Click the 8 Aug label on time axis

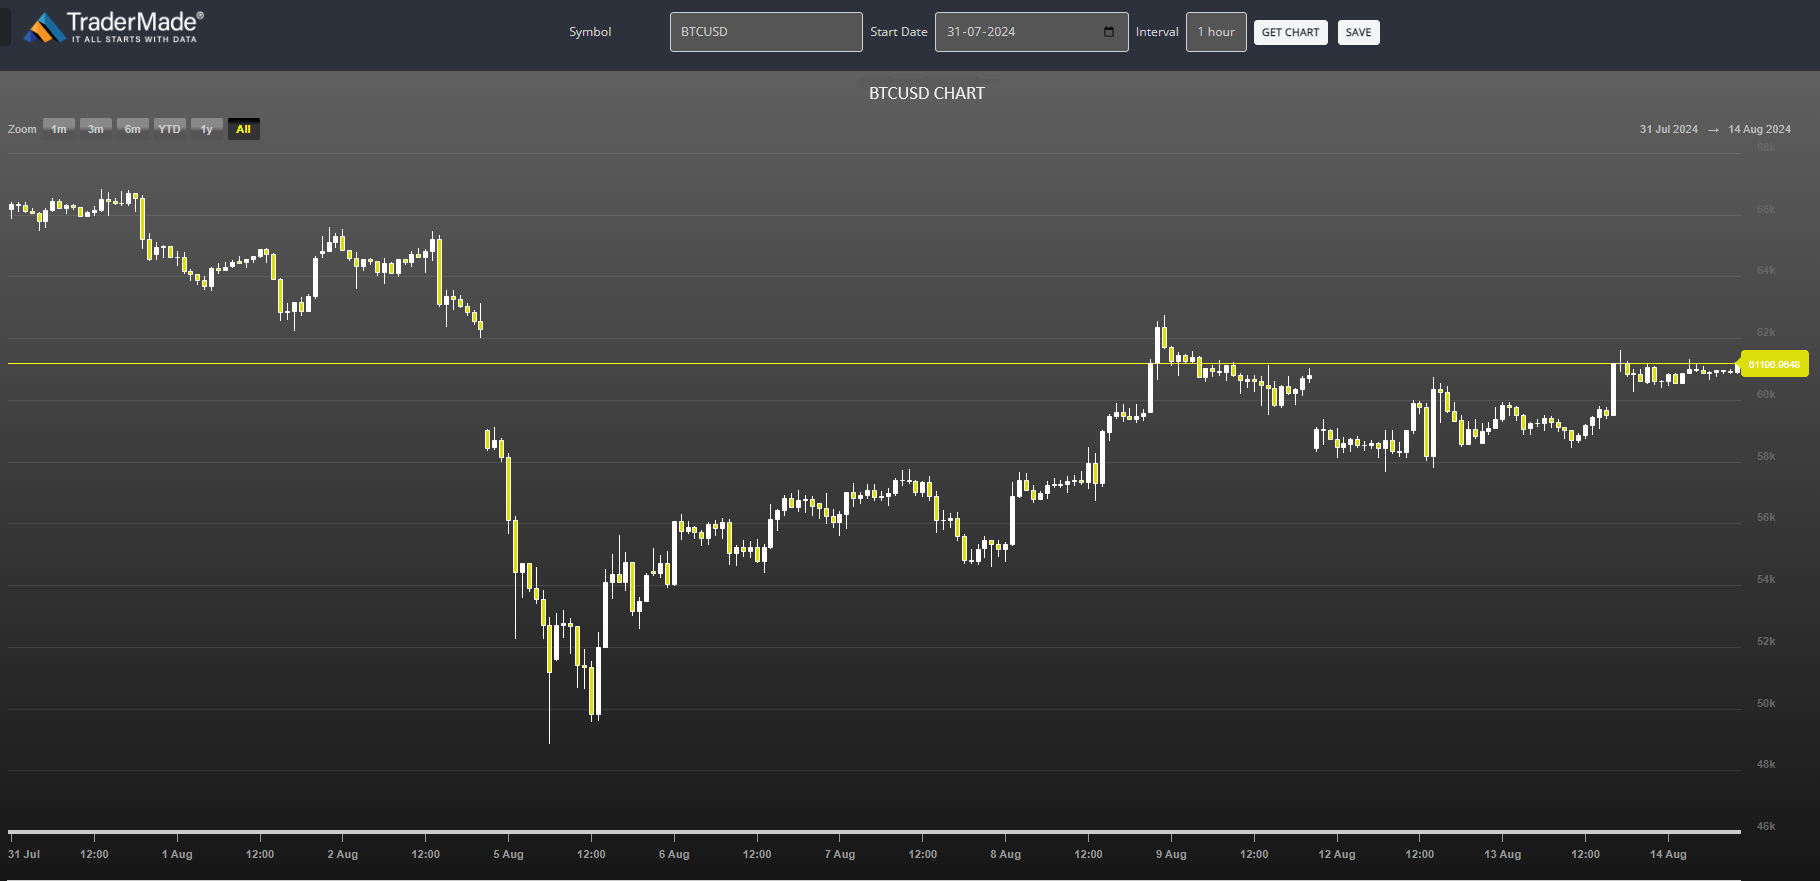(1006, 854)
